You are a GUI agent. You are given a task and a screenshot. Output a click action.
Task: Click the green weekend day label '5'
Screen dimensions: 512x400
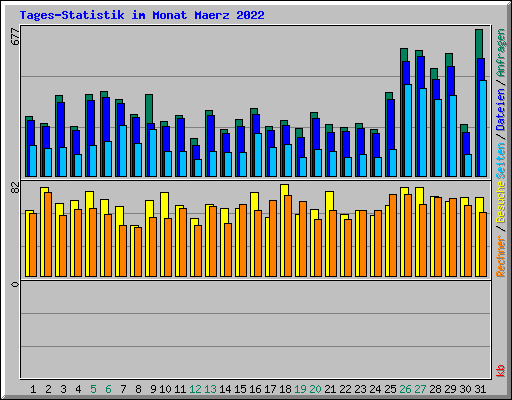tap(93, 389)
